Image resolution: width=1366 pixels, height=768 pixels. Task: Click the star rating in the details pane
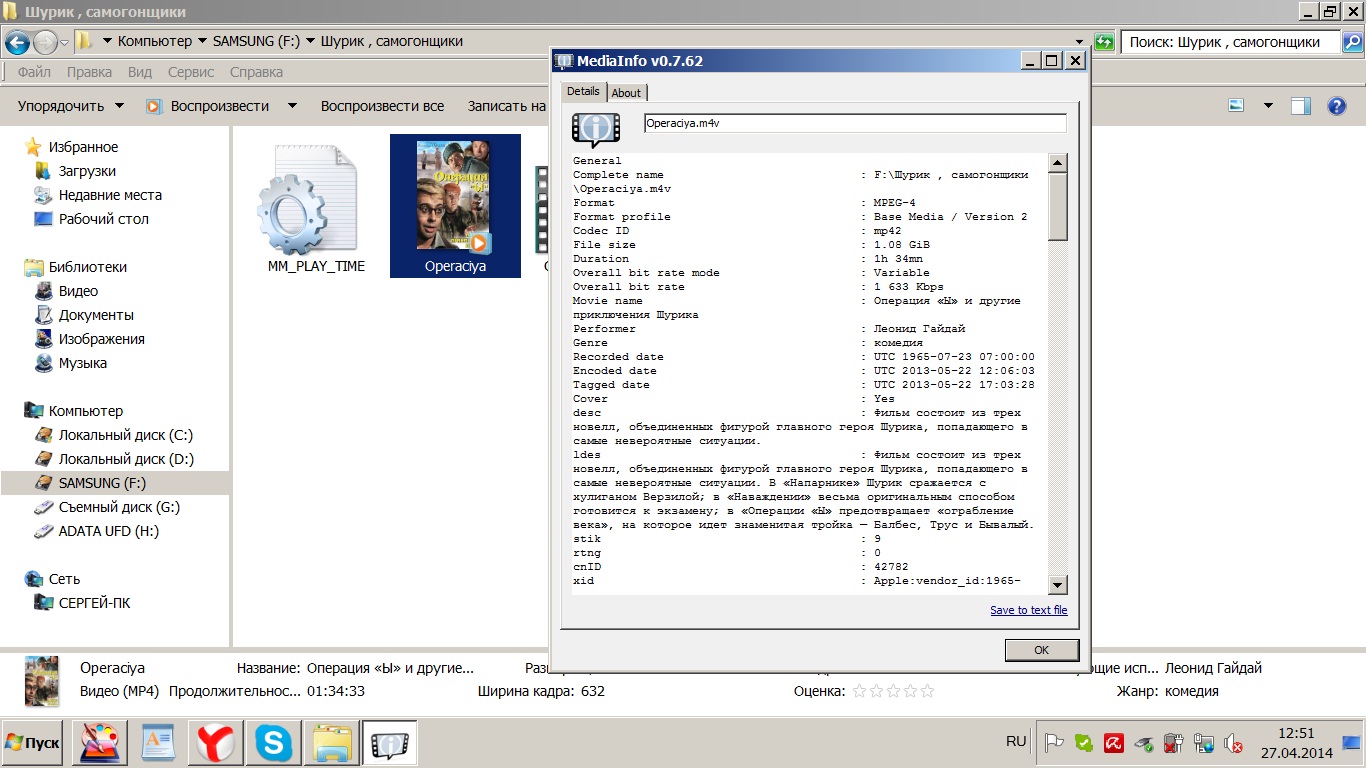pyautogui.click(x=893, y=691)
